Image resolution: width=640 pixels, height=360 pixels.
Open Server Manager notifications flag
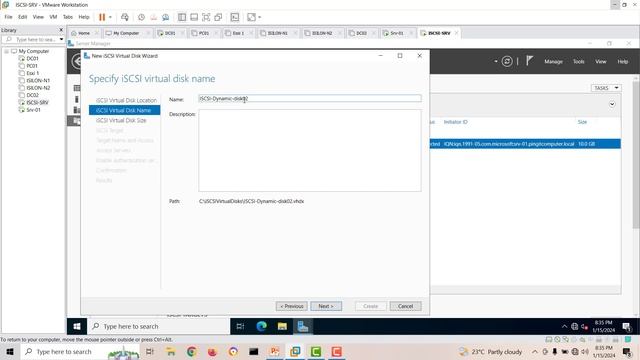529,61
